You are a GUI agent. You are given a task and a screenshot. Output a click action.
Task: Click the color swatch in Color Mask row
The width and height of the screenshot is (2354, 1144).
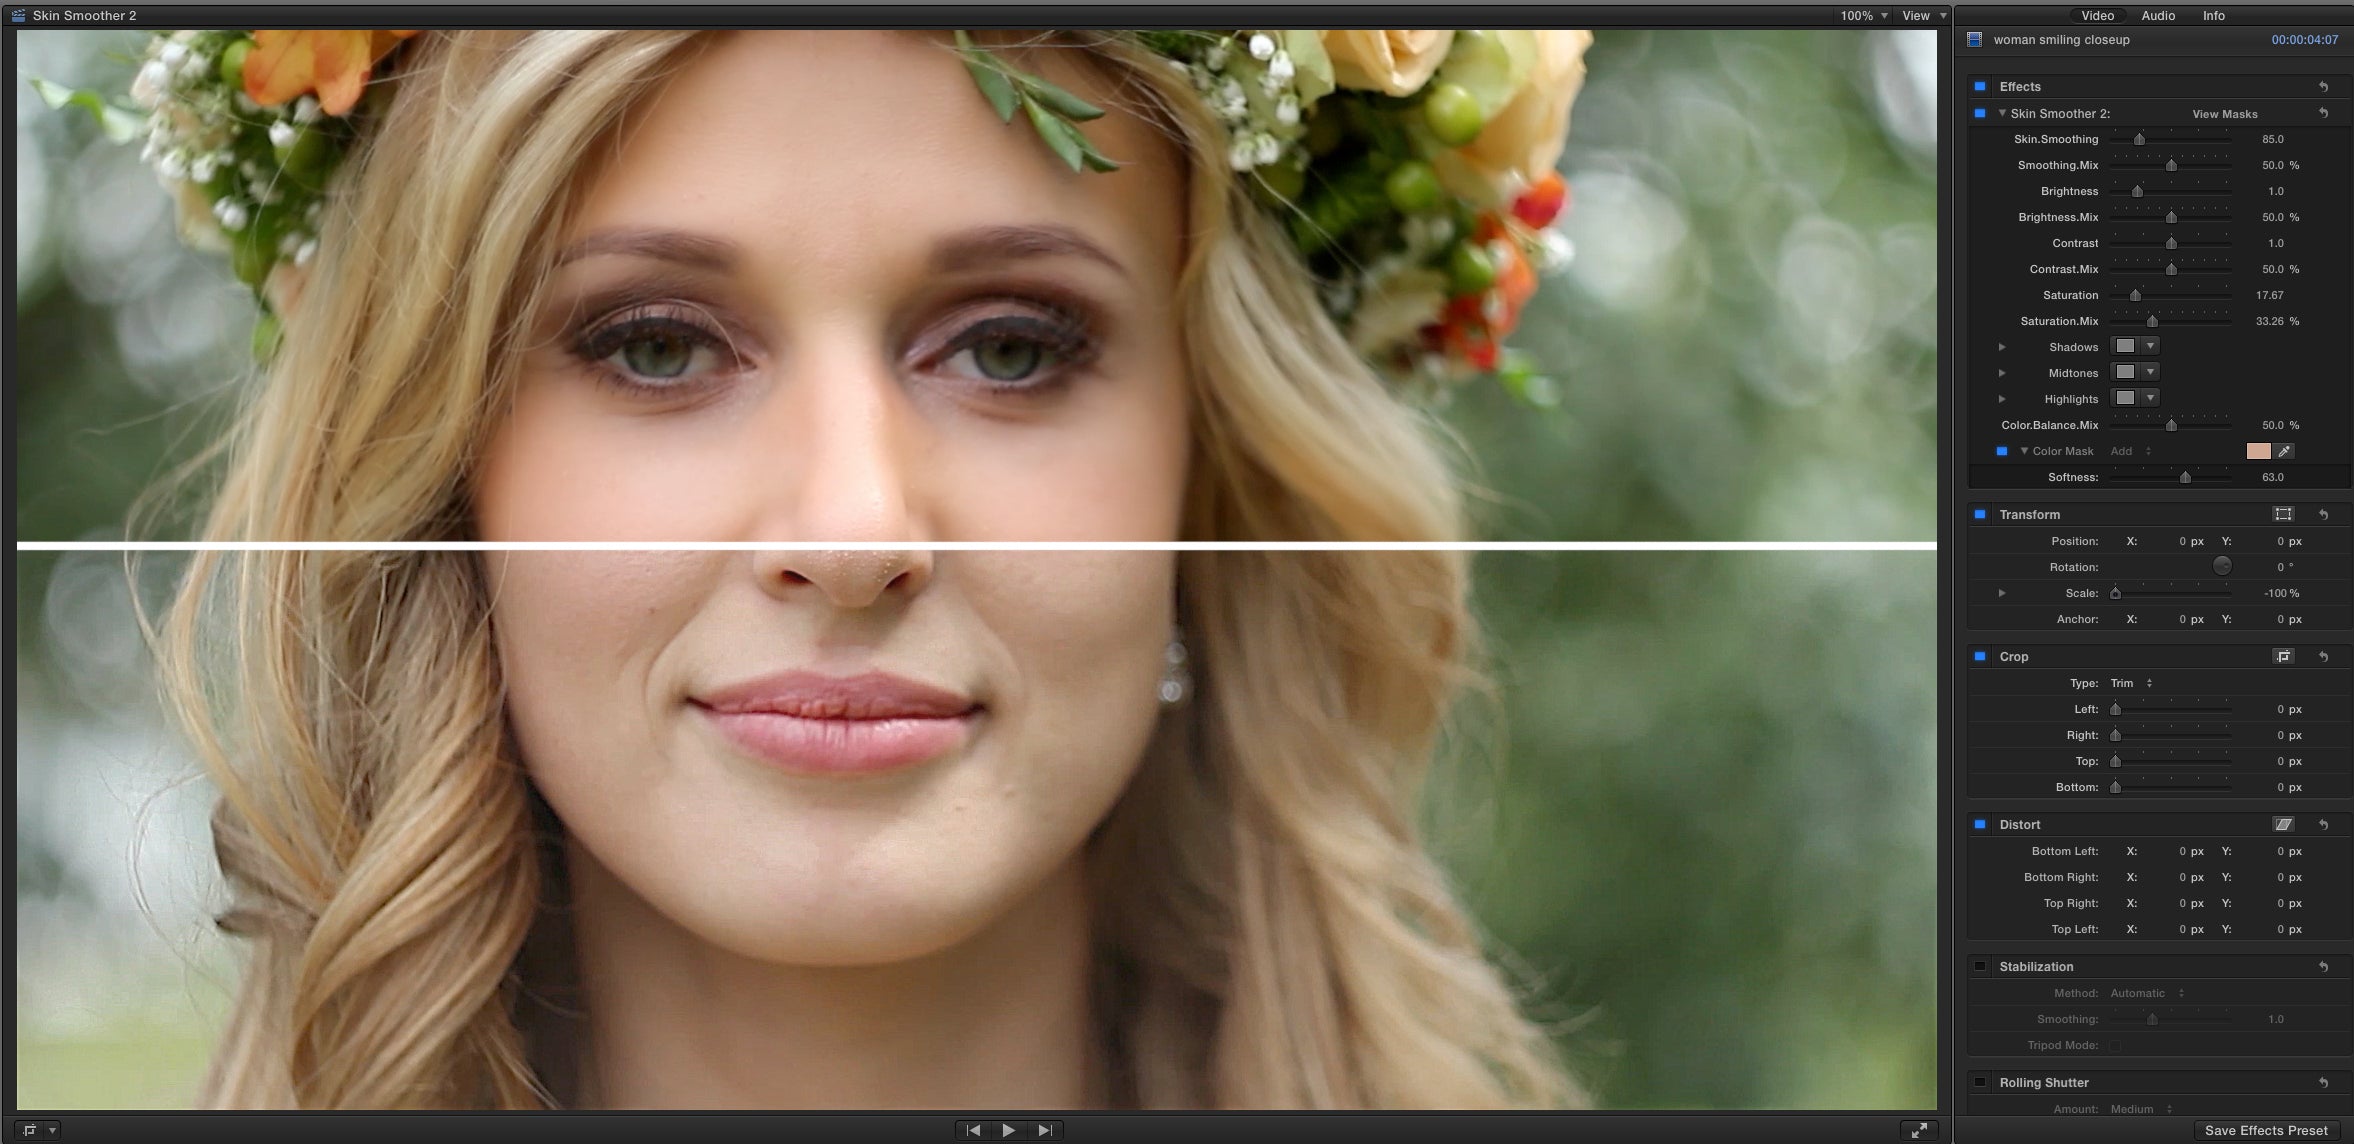click(2256, 450)
